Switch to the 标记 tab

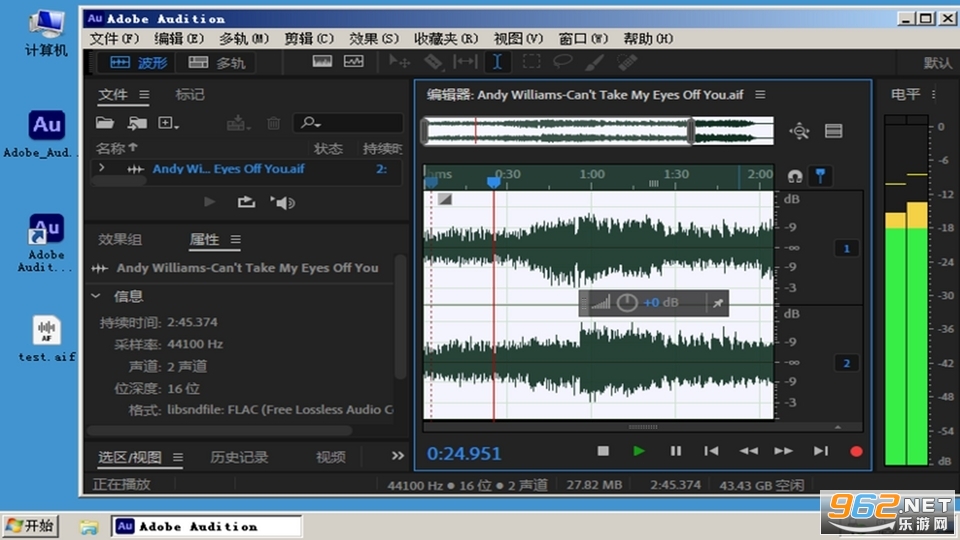190,94
